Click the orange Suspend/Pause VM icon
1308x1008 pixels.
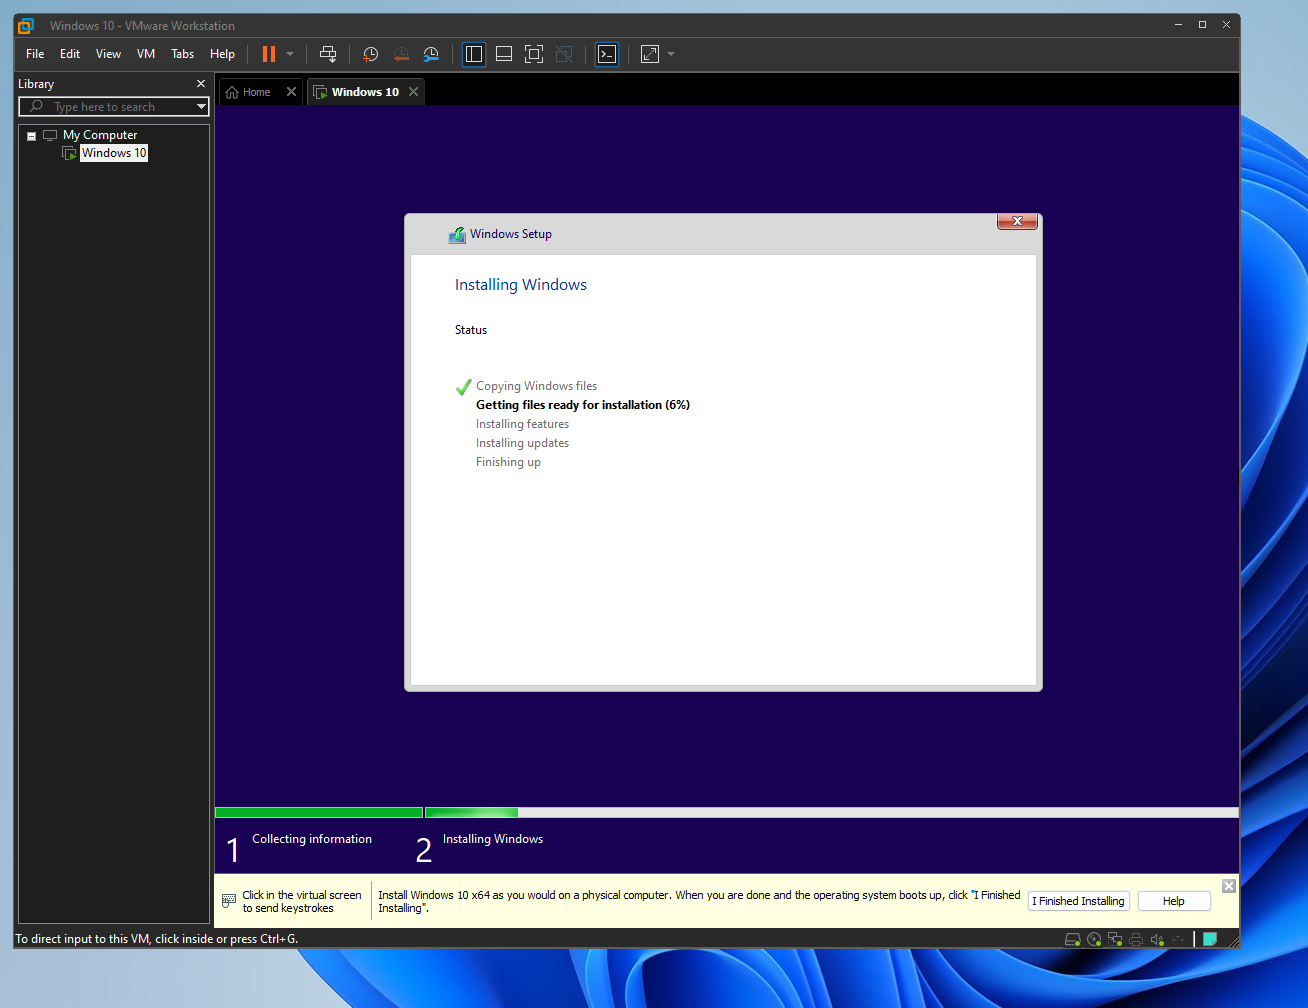coord(268,54)
